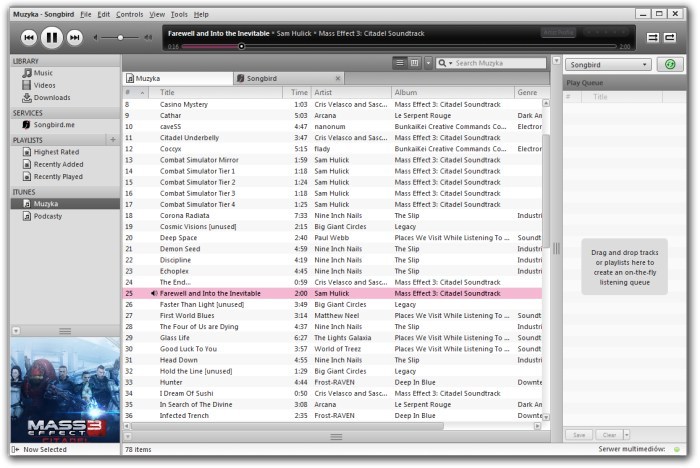700x468 pixels.
Task: Sort tracks by the # column
Action: [136, 92]
